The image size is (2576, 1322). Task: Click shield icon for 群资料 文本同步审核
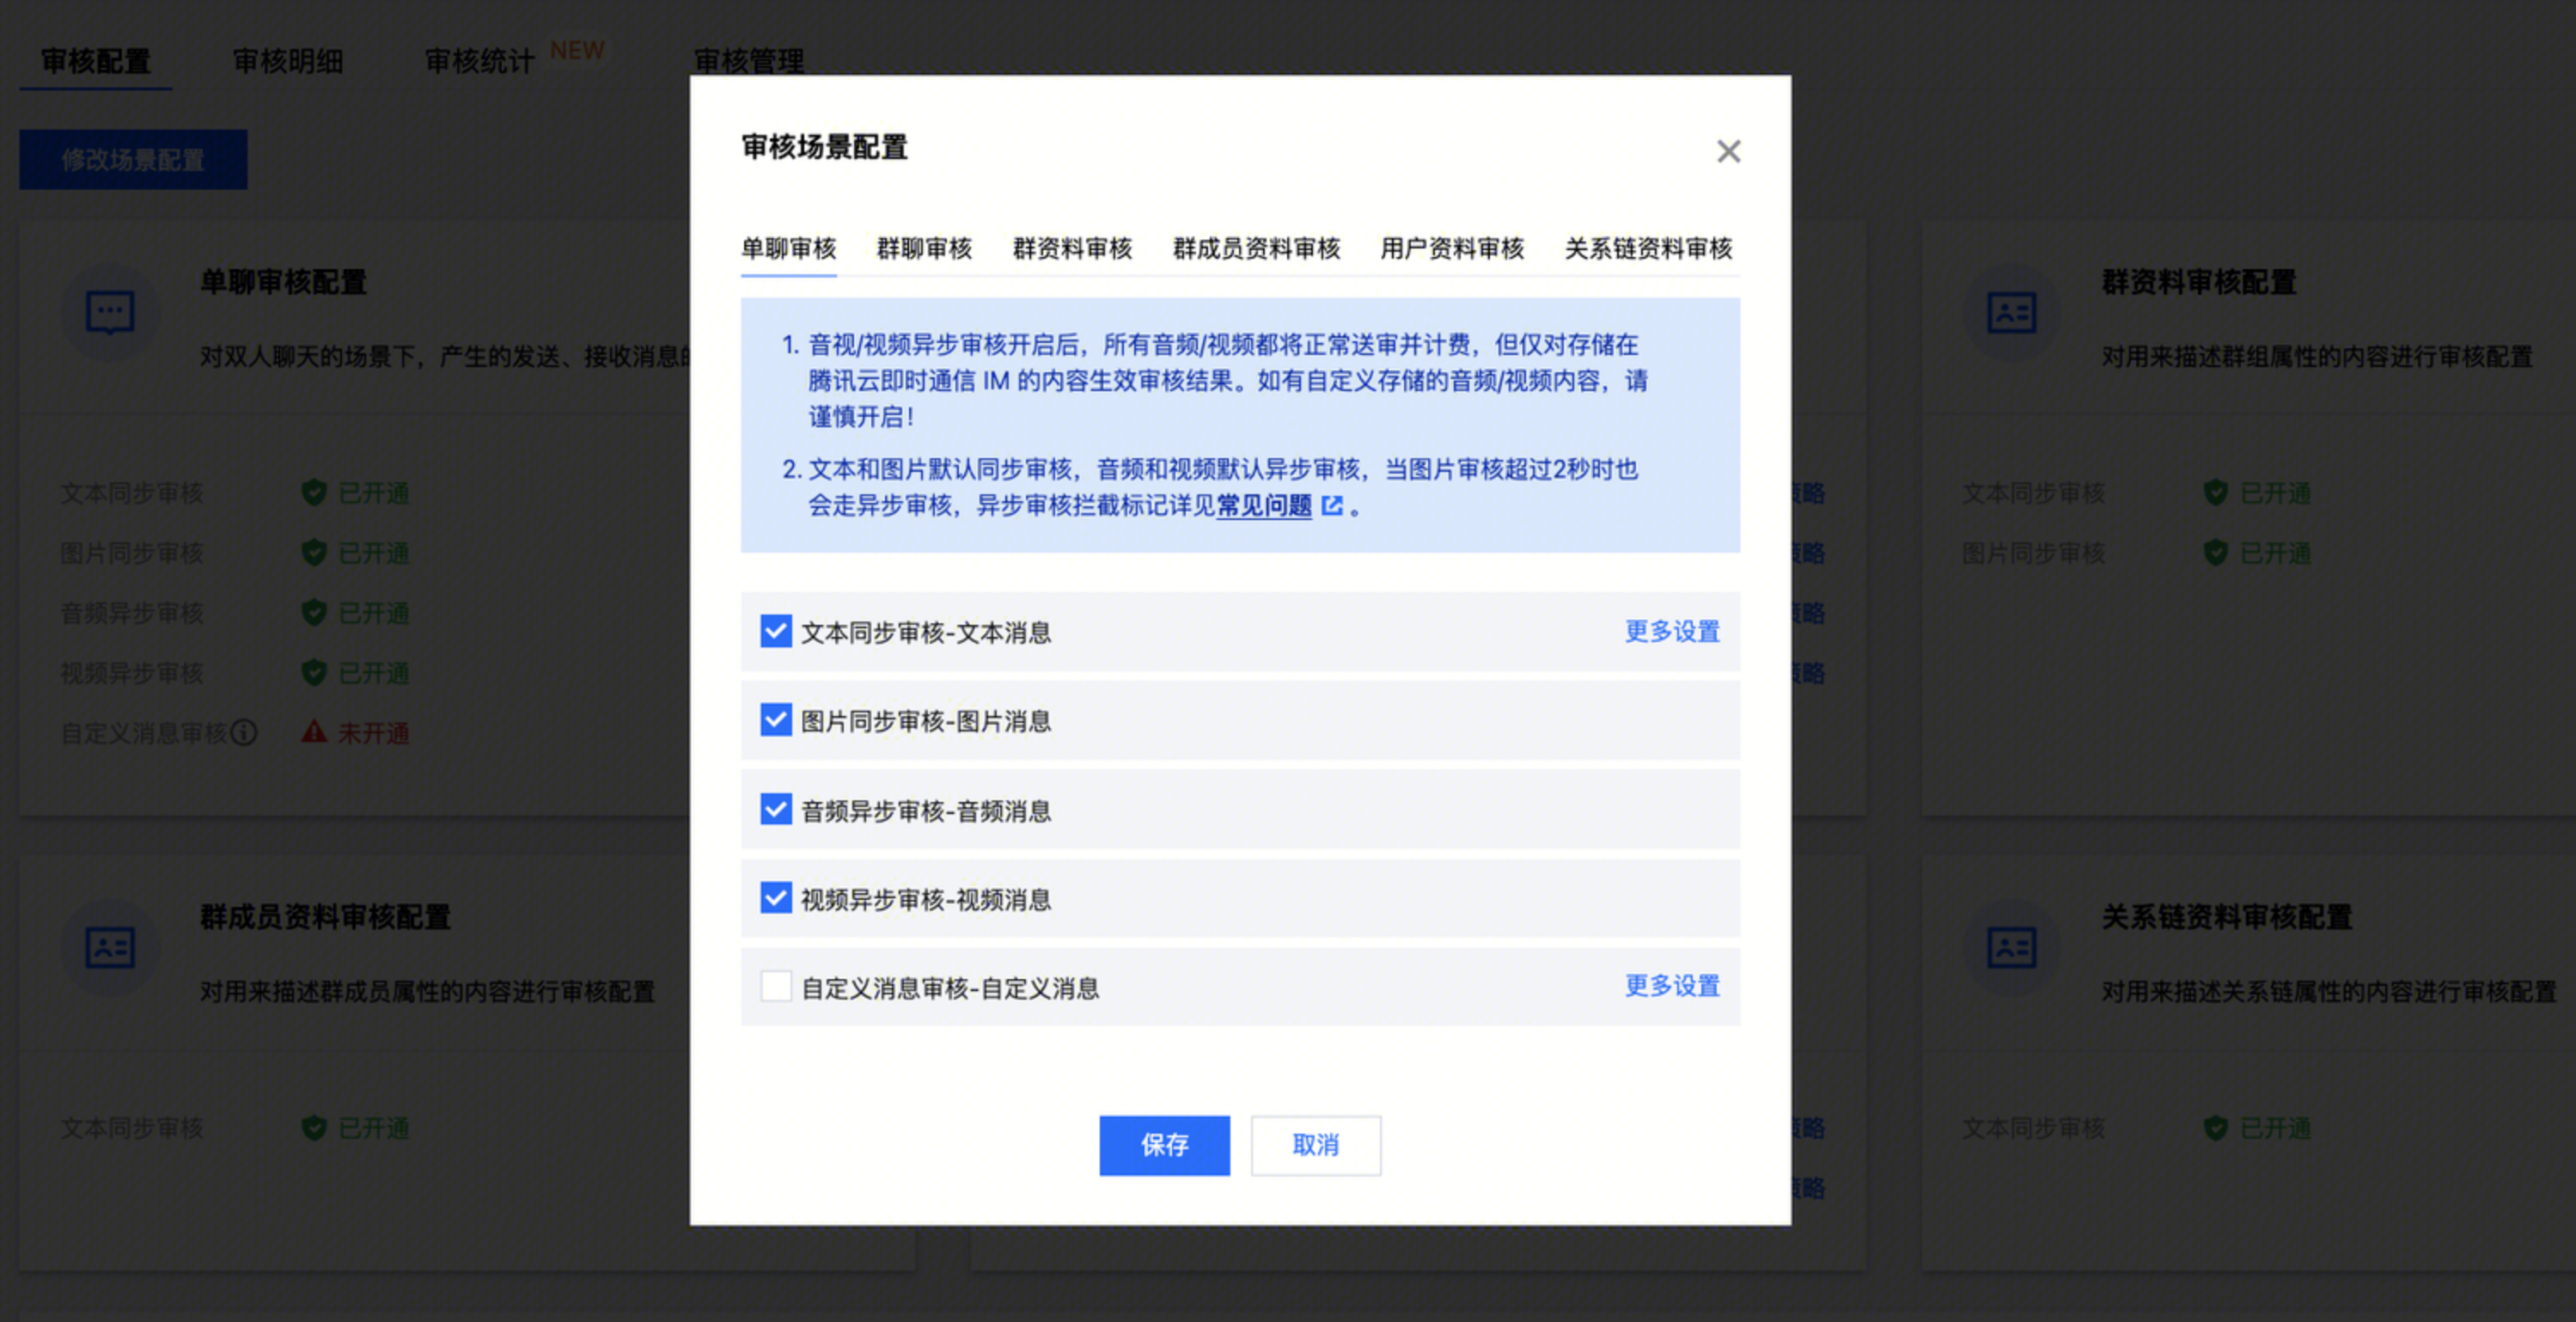point(2215,492)
